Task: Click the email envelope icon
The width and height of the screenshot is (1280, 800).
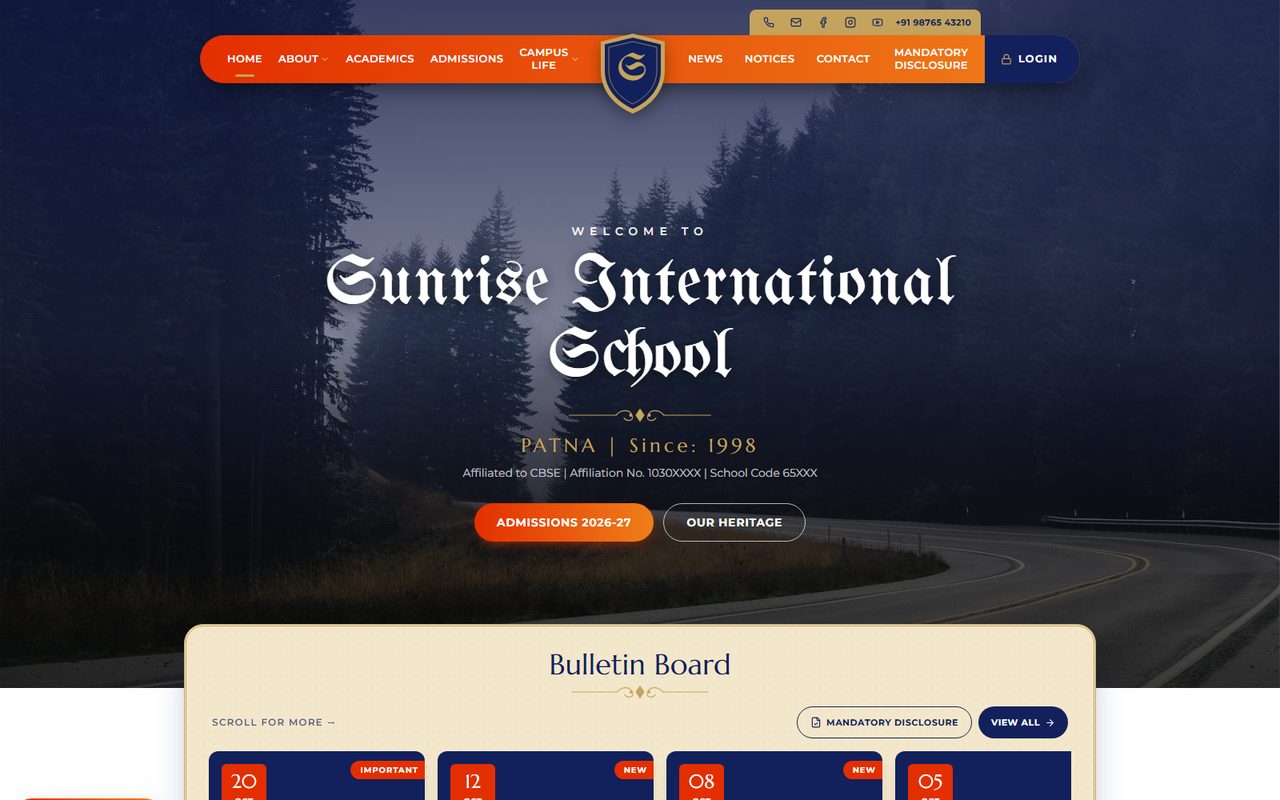Action: point(796,22)
